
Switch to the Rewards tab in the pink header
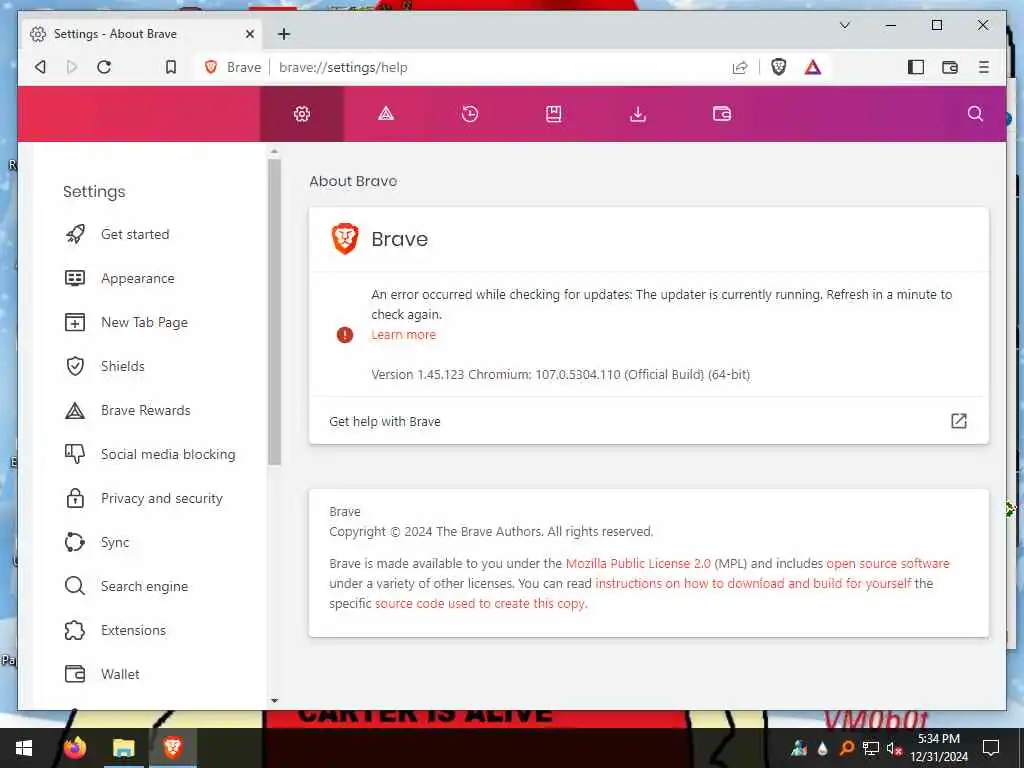pos(386,114)
